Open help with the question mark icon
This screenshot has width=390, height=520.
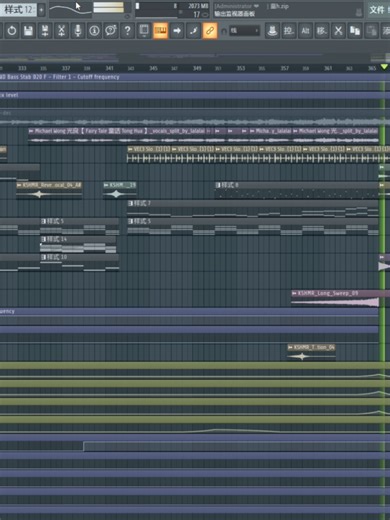[127, 31]
